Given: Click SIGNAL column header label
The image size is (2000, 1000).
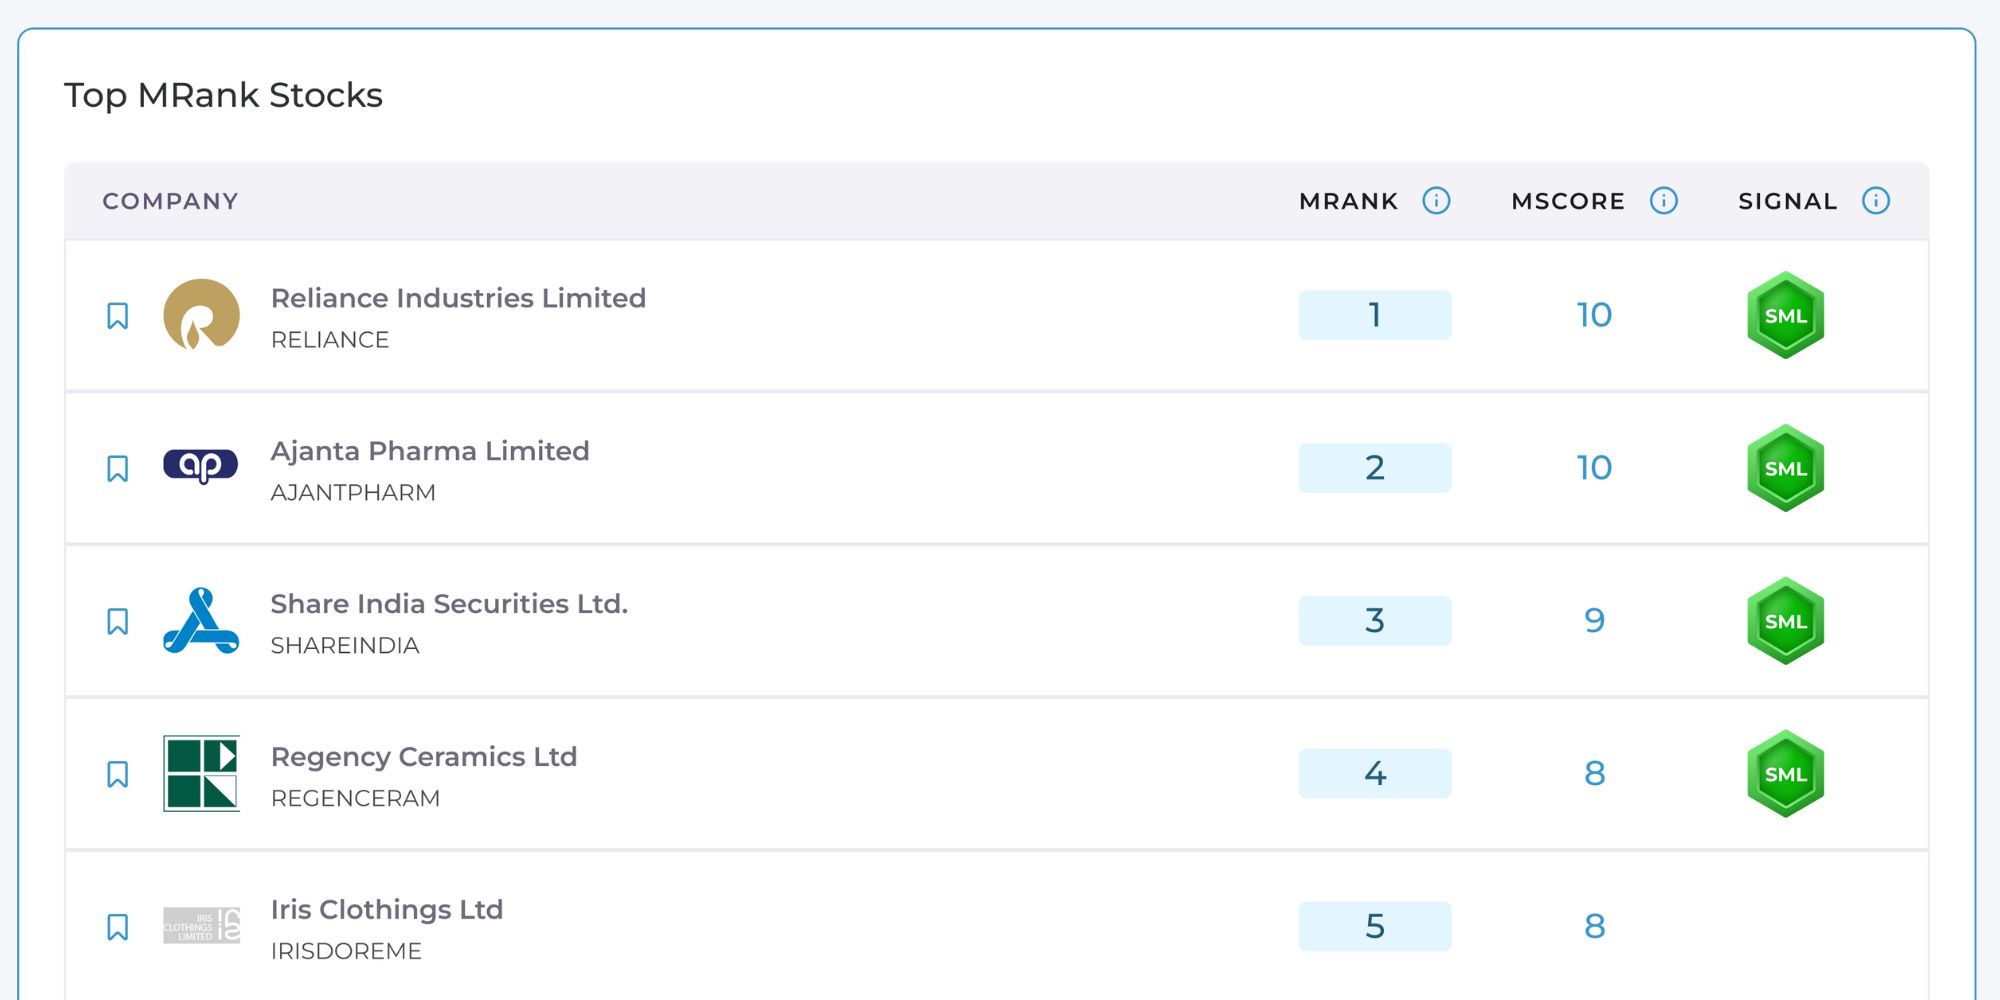Looking at the screenshot, I should (1788, 201).
